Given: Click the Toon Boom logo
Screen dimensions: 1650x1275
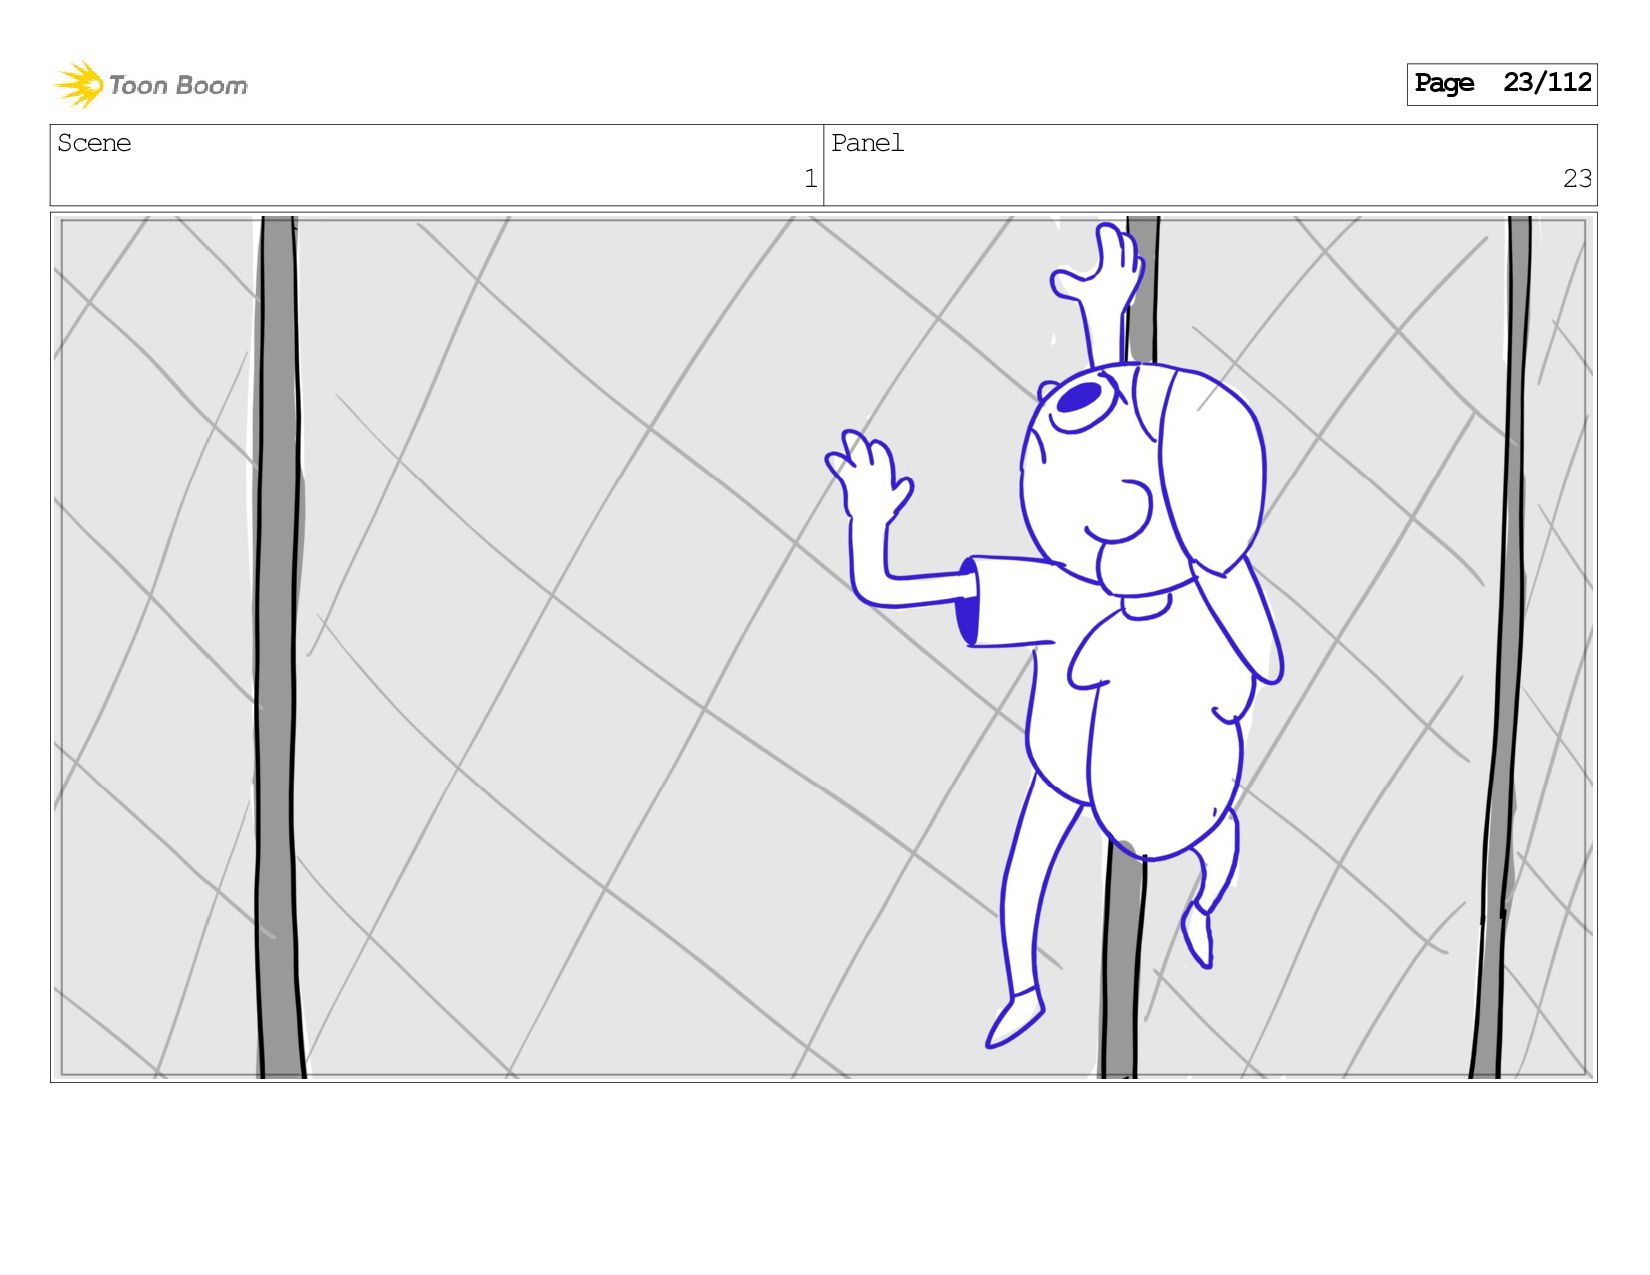Looking at the screenshot, I should pyautogui.click(x=150, y=85).
